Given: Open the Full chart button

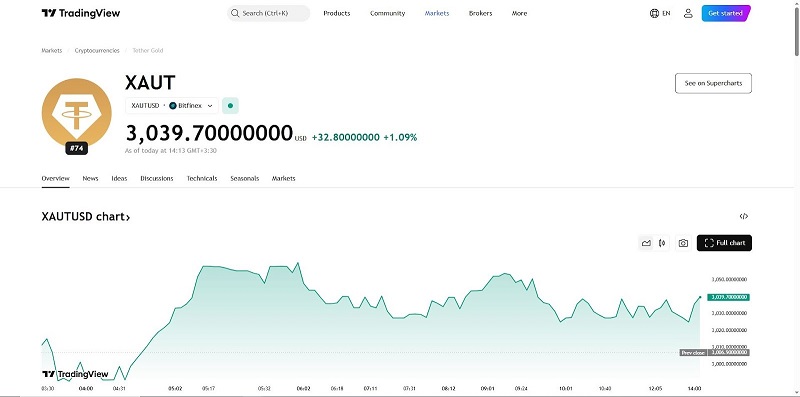Looking at the screenshot, I should pos(724,243).
